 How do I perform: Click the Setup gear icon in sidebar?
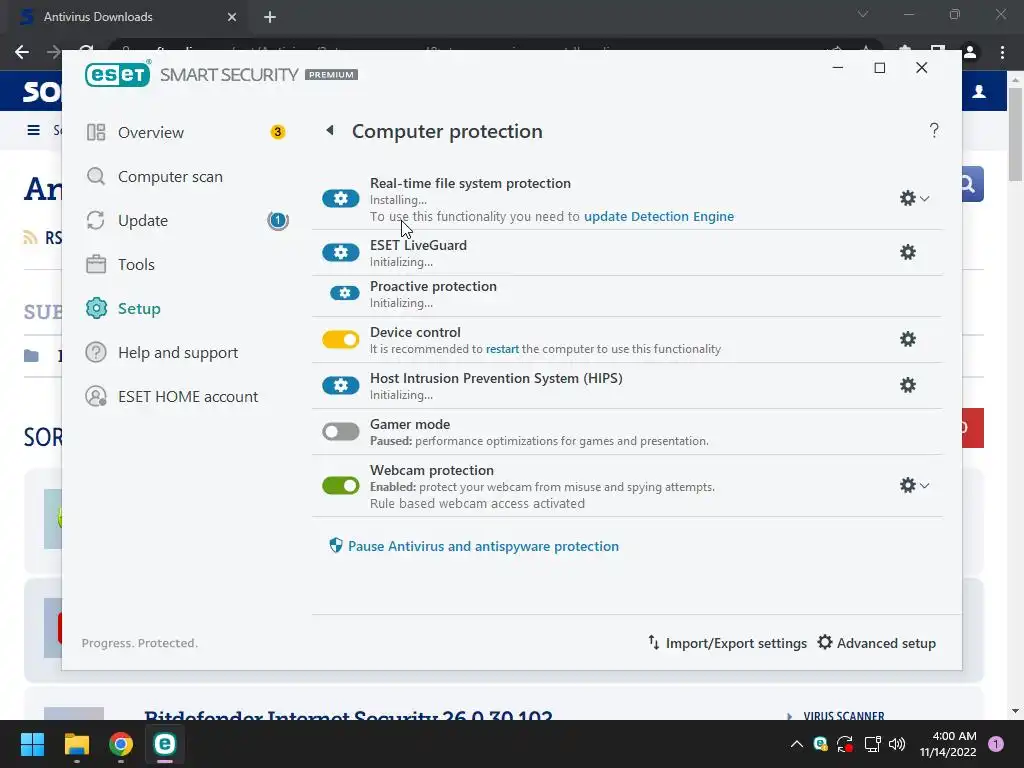pyautogui.click(x=96, y=308)
